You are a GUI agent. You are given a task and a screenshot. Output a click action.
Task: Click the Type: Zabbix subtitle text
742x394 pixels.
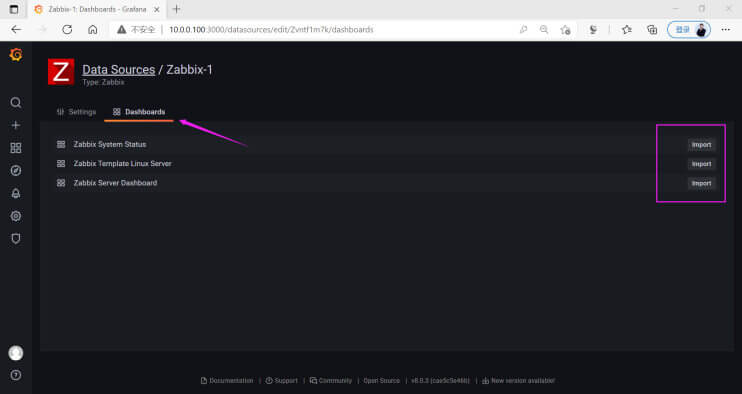pyautogui.click(x=103, y=82)
